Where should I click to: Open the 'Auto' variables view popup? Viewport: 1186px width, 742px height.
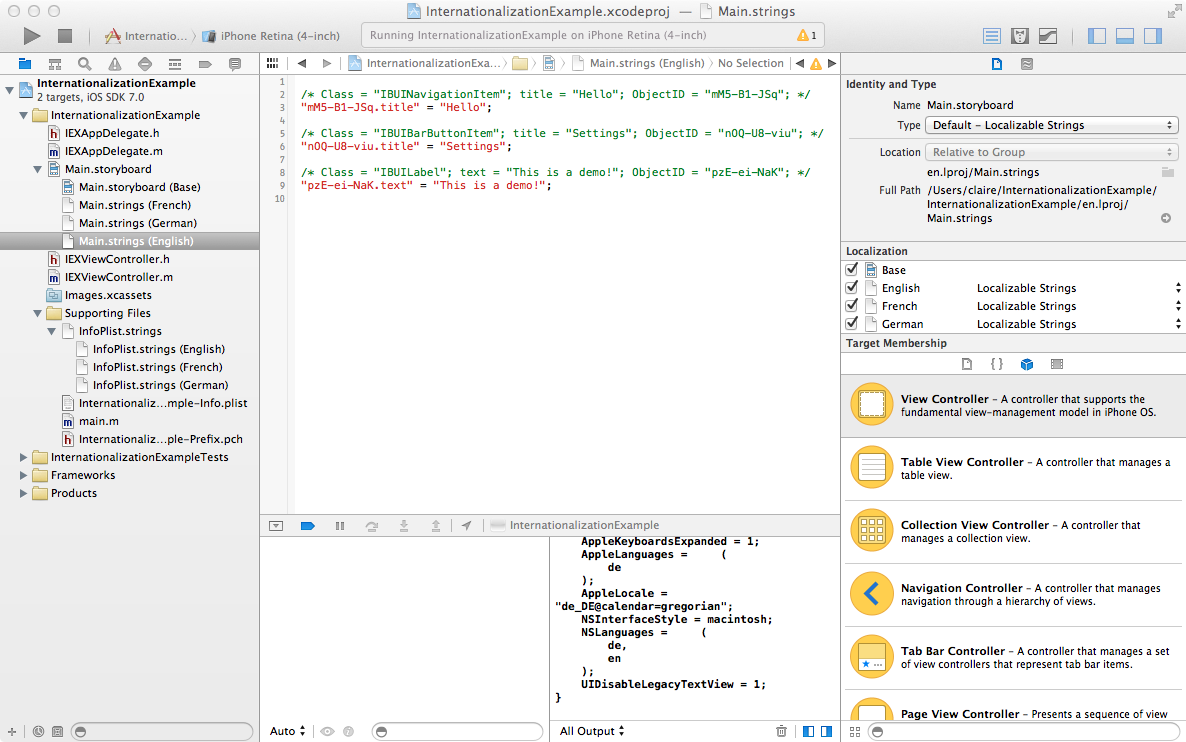point(287,731)
